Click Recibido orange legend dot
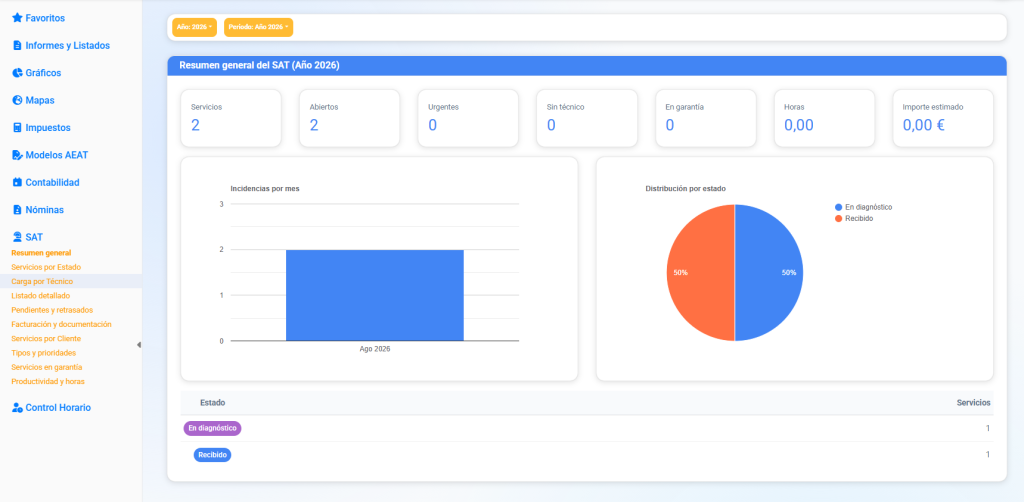This screenshot has height=502, width=1024. pos(839,219)
